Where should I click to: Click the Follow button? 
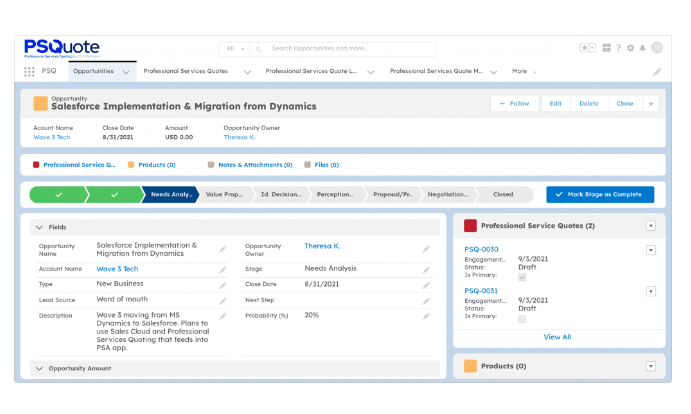click(514, 104)
